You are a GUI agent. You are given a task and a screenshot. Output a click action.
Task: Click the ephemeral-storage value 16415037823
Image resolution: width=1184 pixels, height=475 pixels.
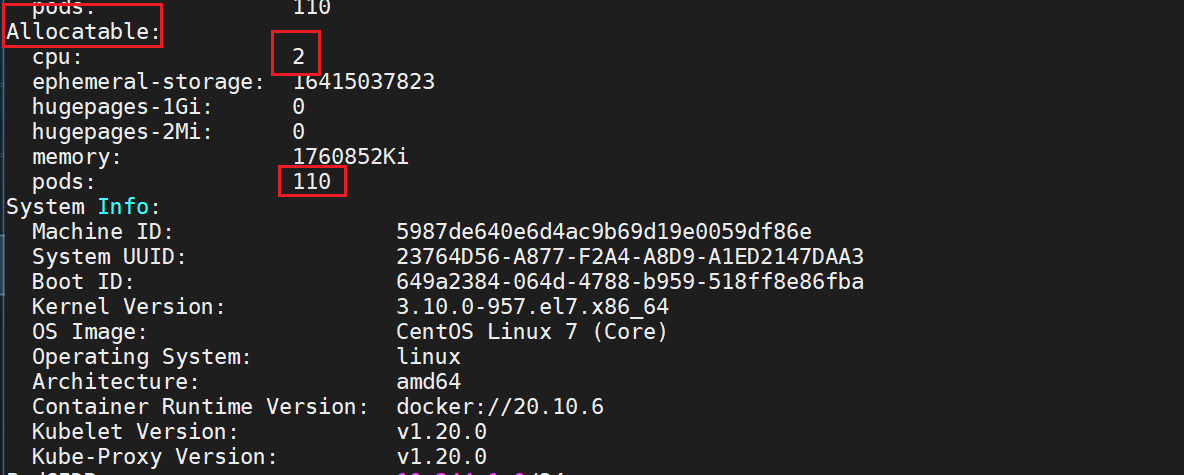(x=363, y=82)
